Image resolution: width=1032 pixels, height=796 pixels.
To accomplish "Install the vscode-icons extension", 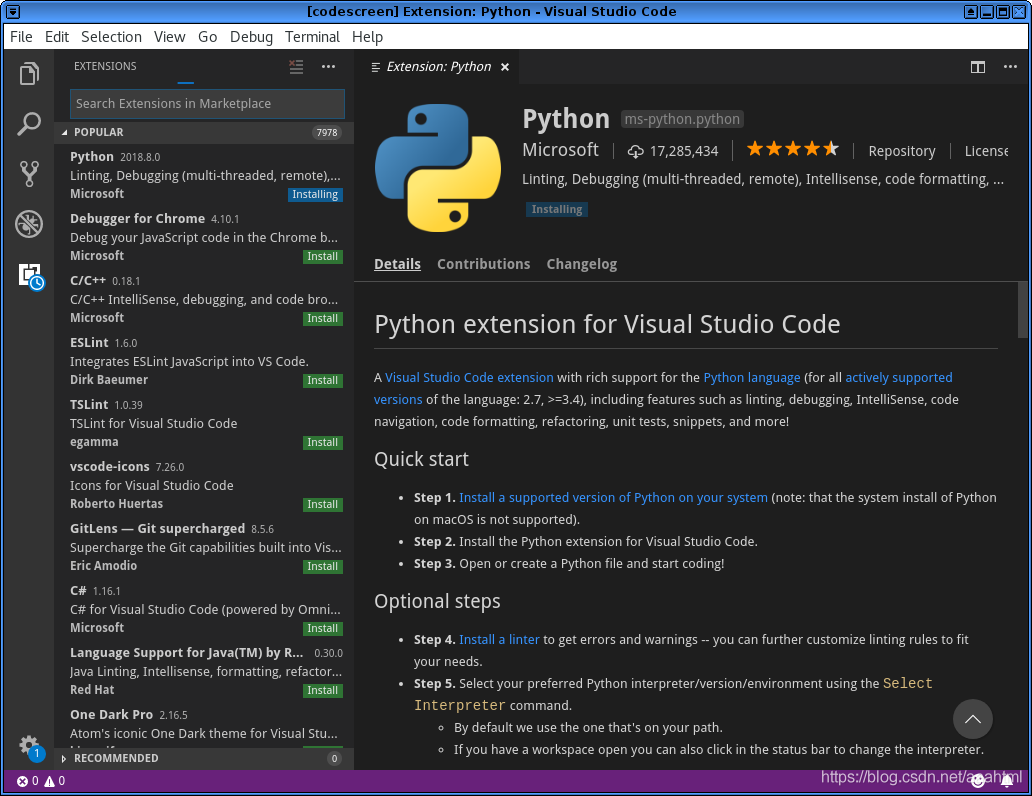I will pyautogui.click(x=322, y=504).
